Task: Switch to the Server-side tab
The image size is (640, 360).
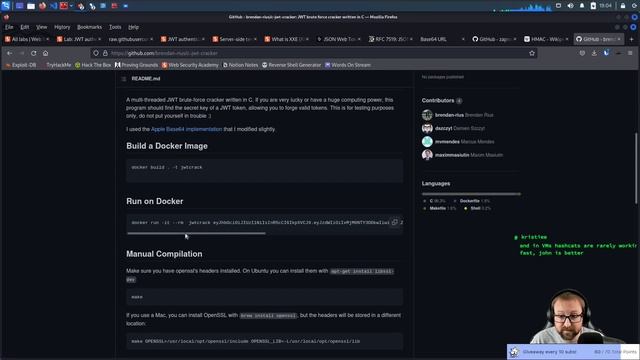Action: click(x=234, y=39)
